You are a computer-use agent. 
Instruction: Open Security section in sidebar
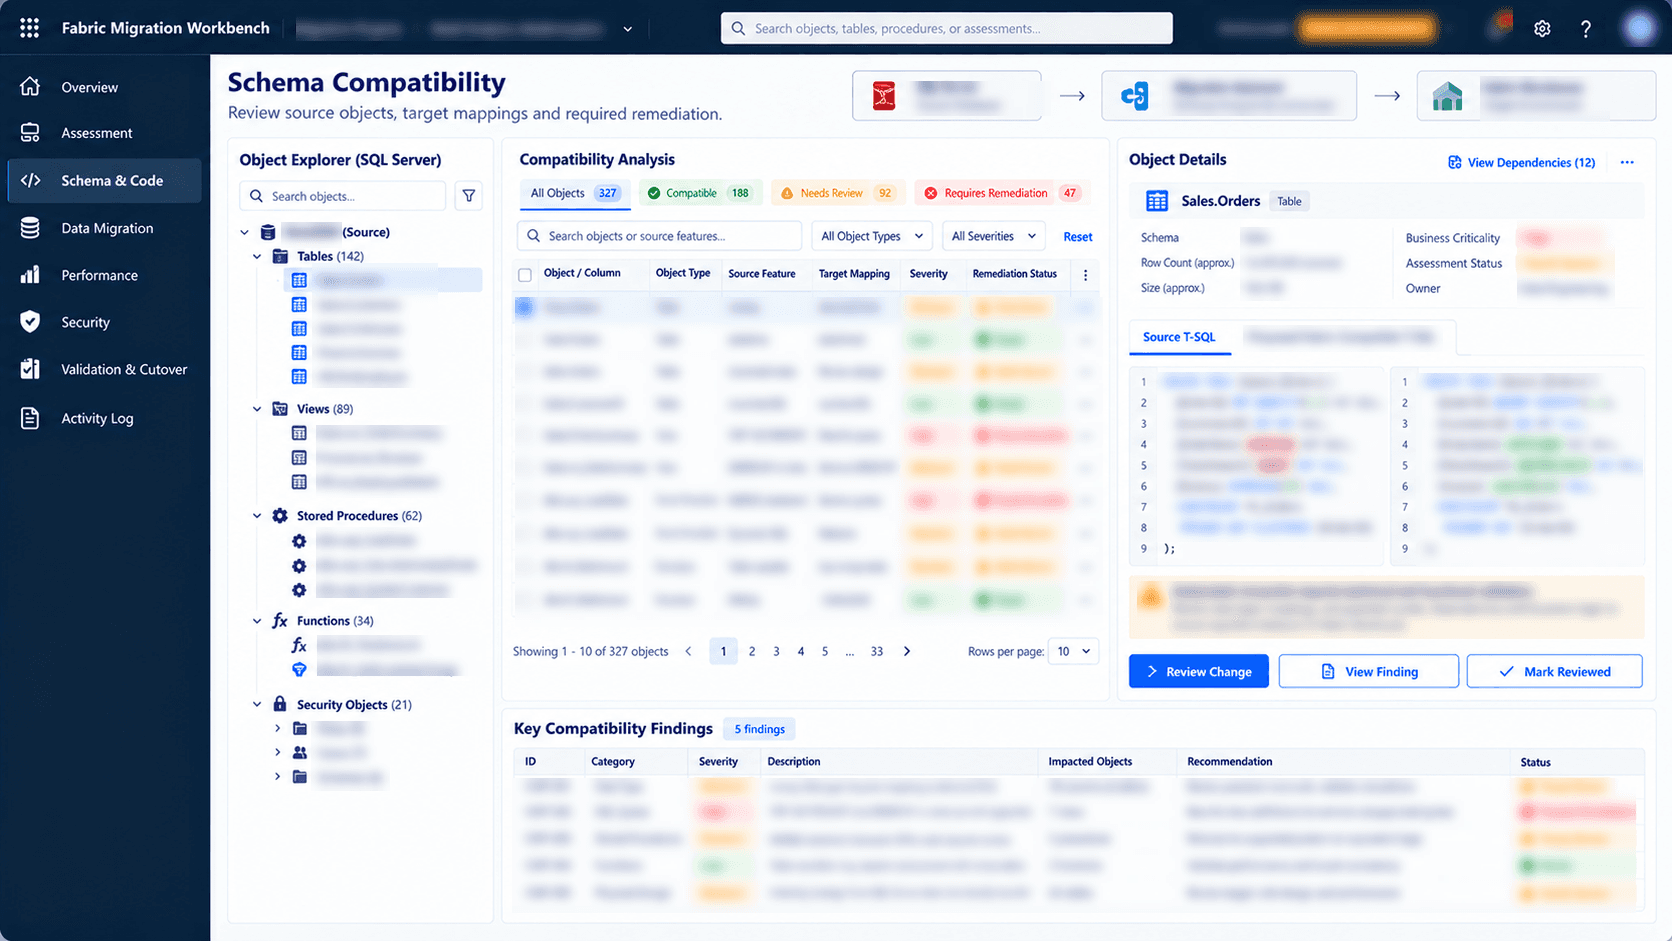pos(104,322)
